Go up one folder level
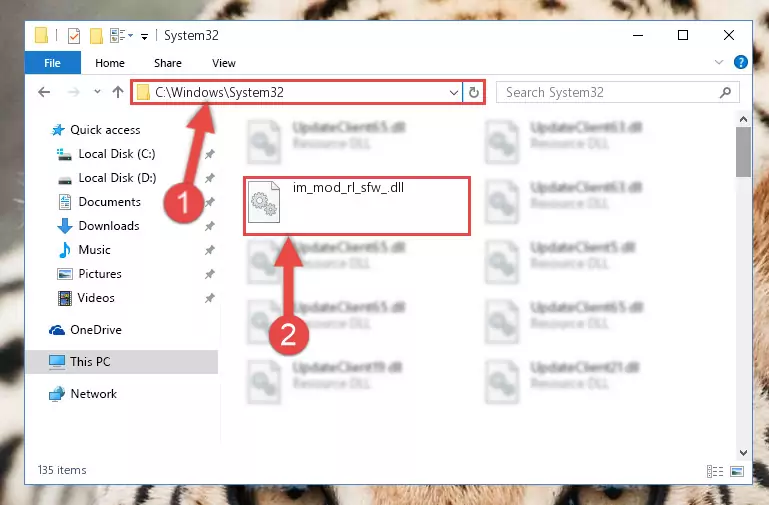 [x=118, y=92]
